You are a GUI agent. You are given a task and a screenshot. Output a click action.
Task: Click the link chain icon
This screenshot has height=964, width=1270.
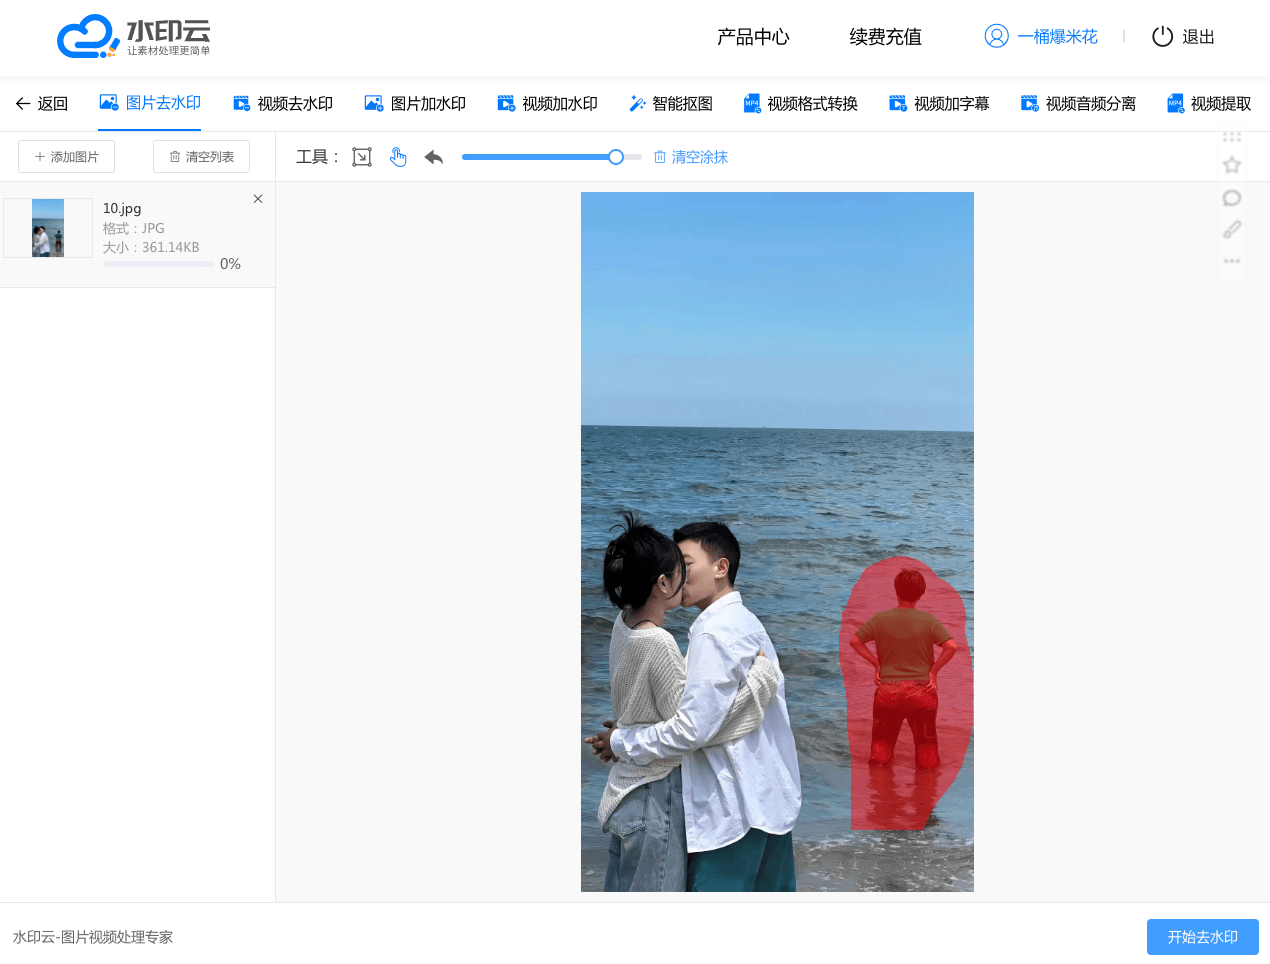1232,229
